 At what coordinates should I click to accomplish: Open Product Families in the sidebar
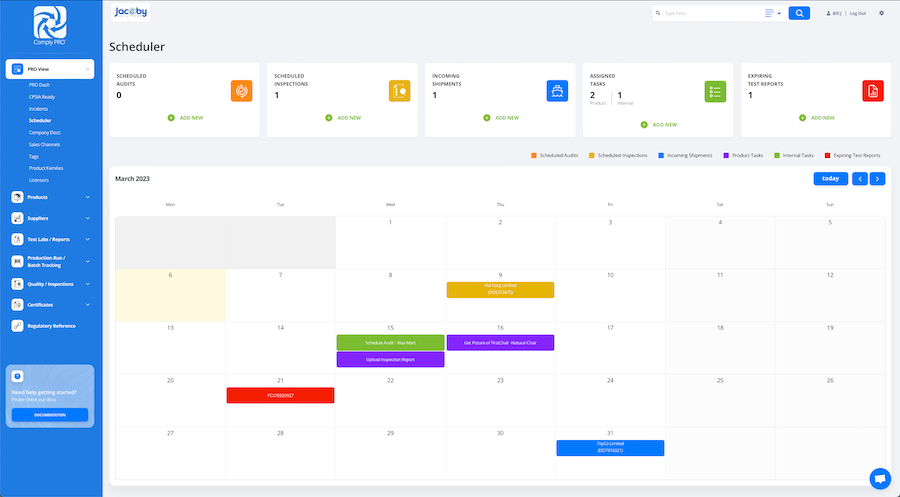coord(46,168)
